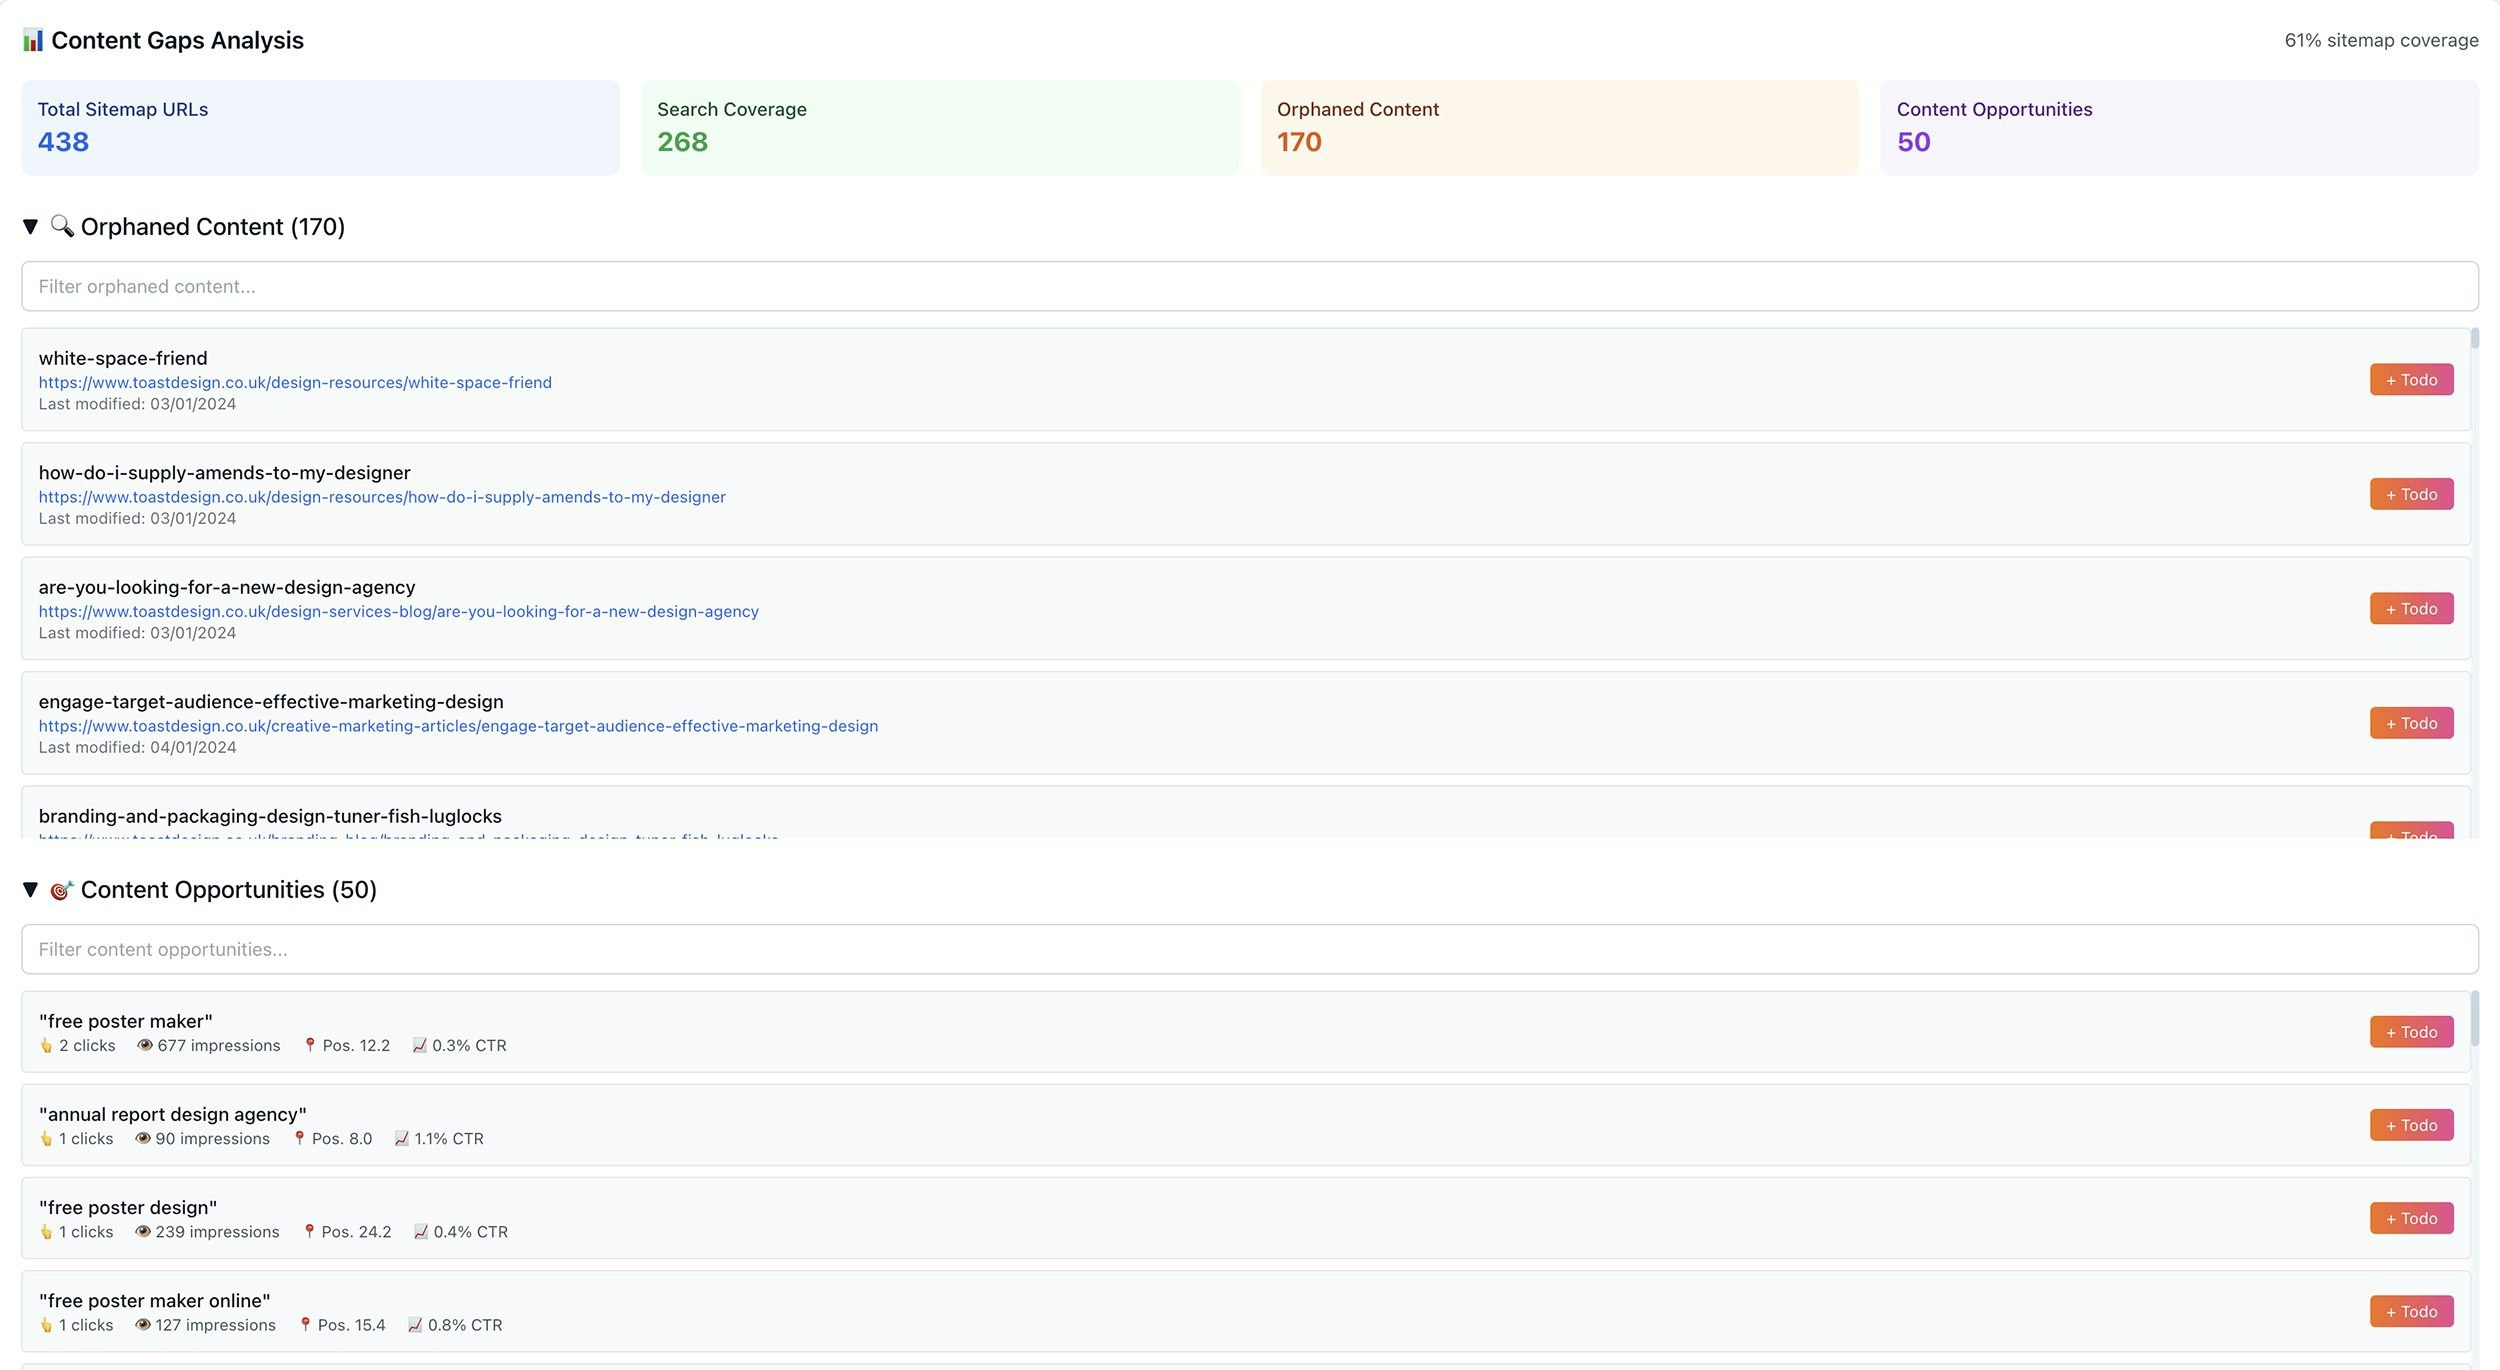Click the impressions eye icon under "free poster maker"

145,1046
